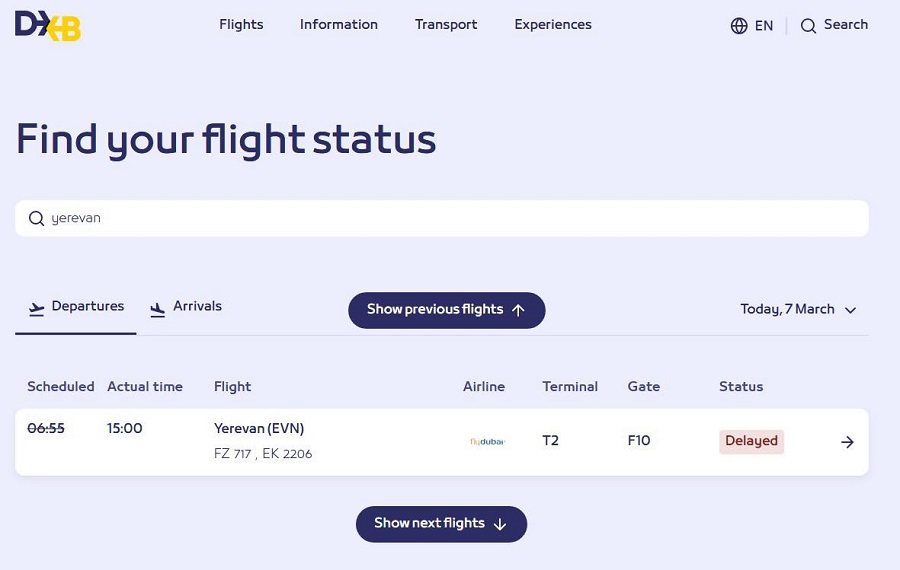This screenshot has height=570, width=900.
Task: Open the Flights menu
Action: click(x=241, y=25)
